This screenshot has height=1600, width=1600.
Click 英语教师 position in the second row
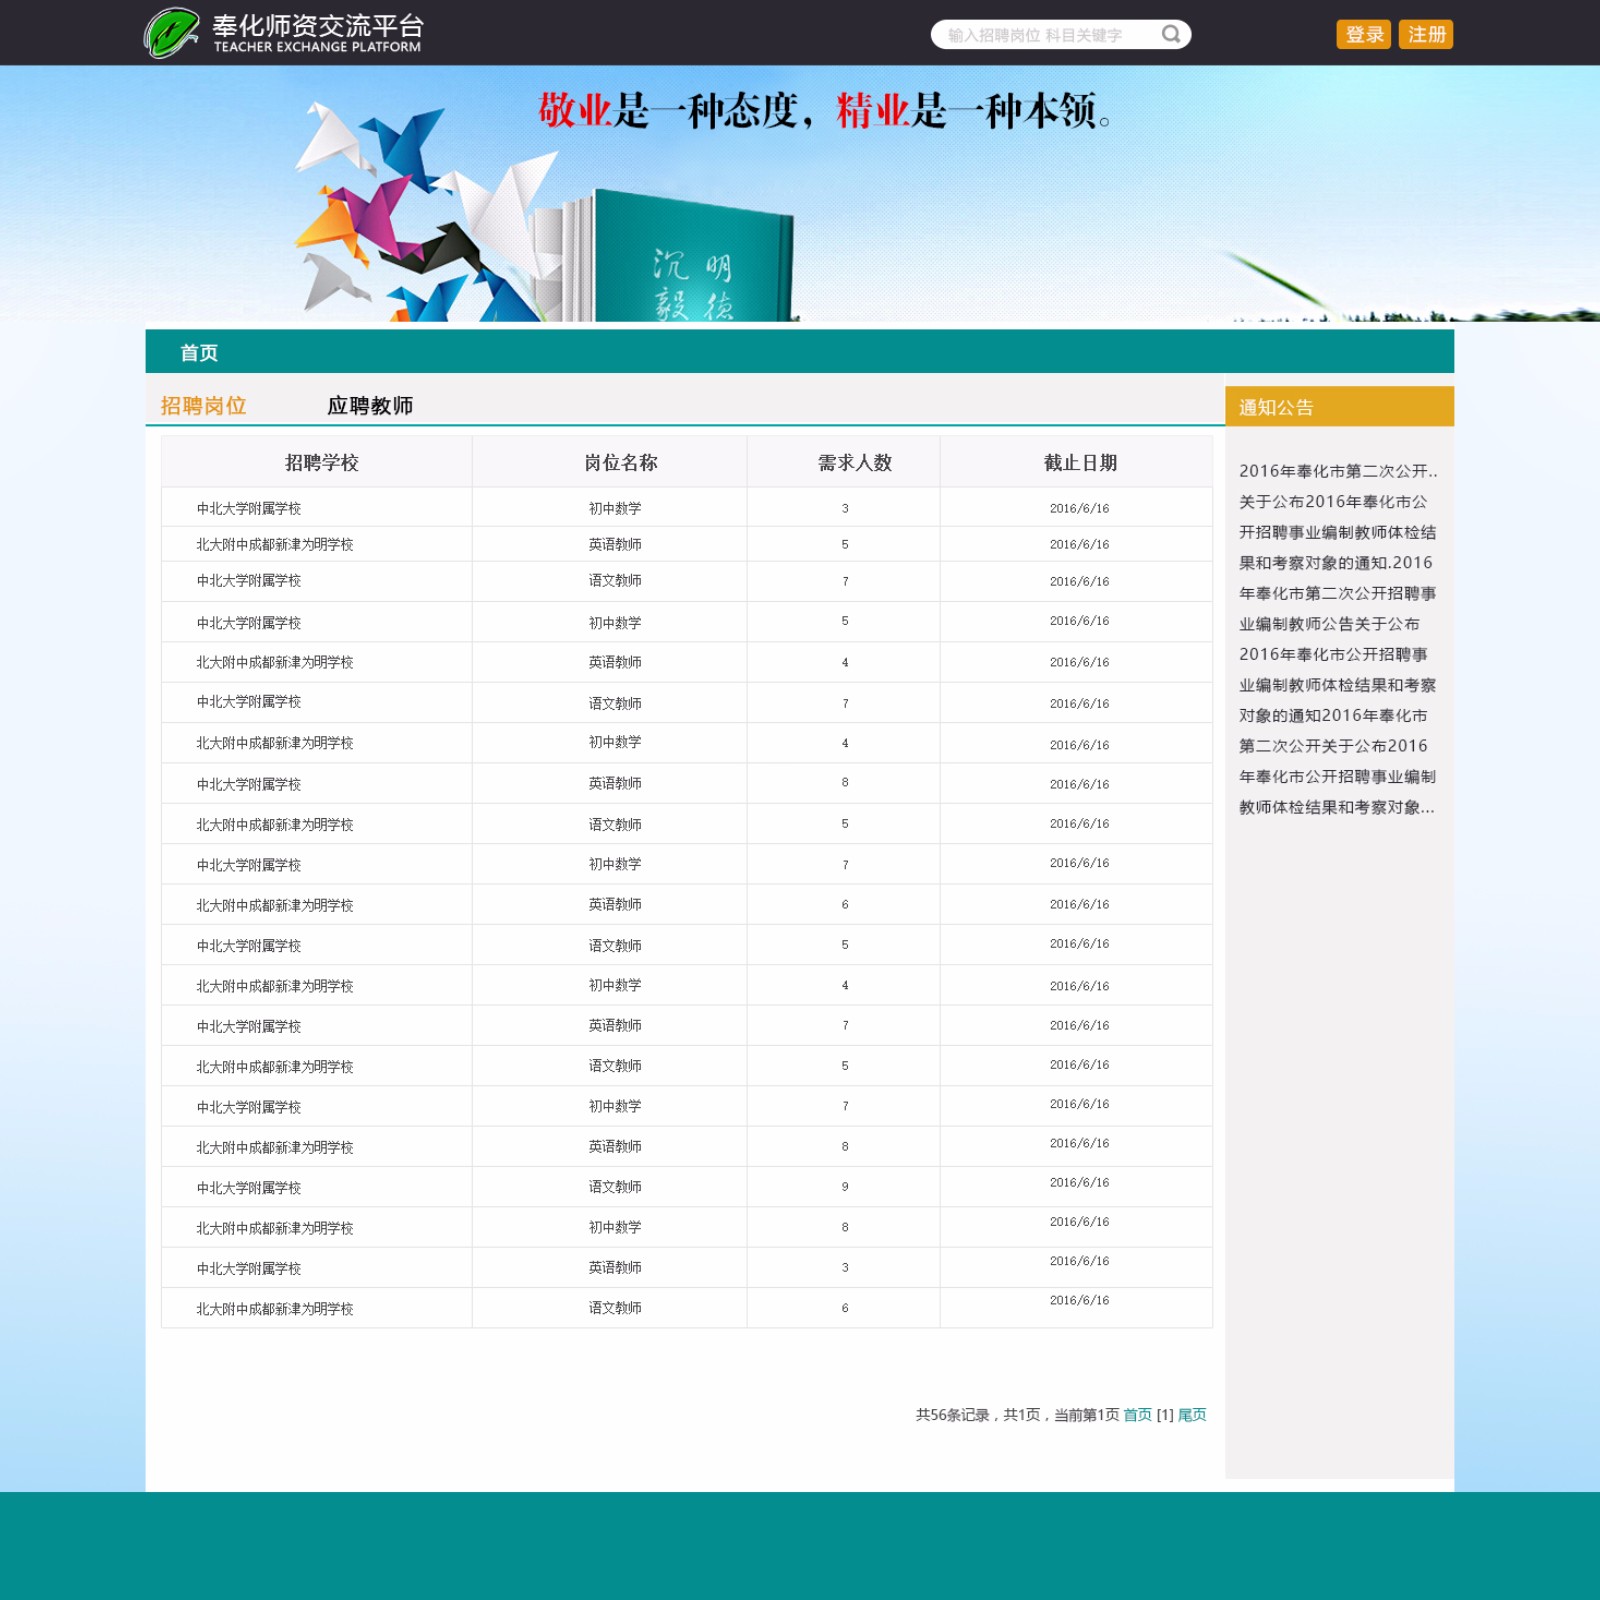point(615,545)
